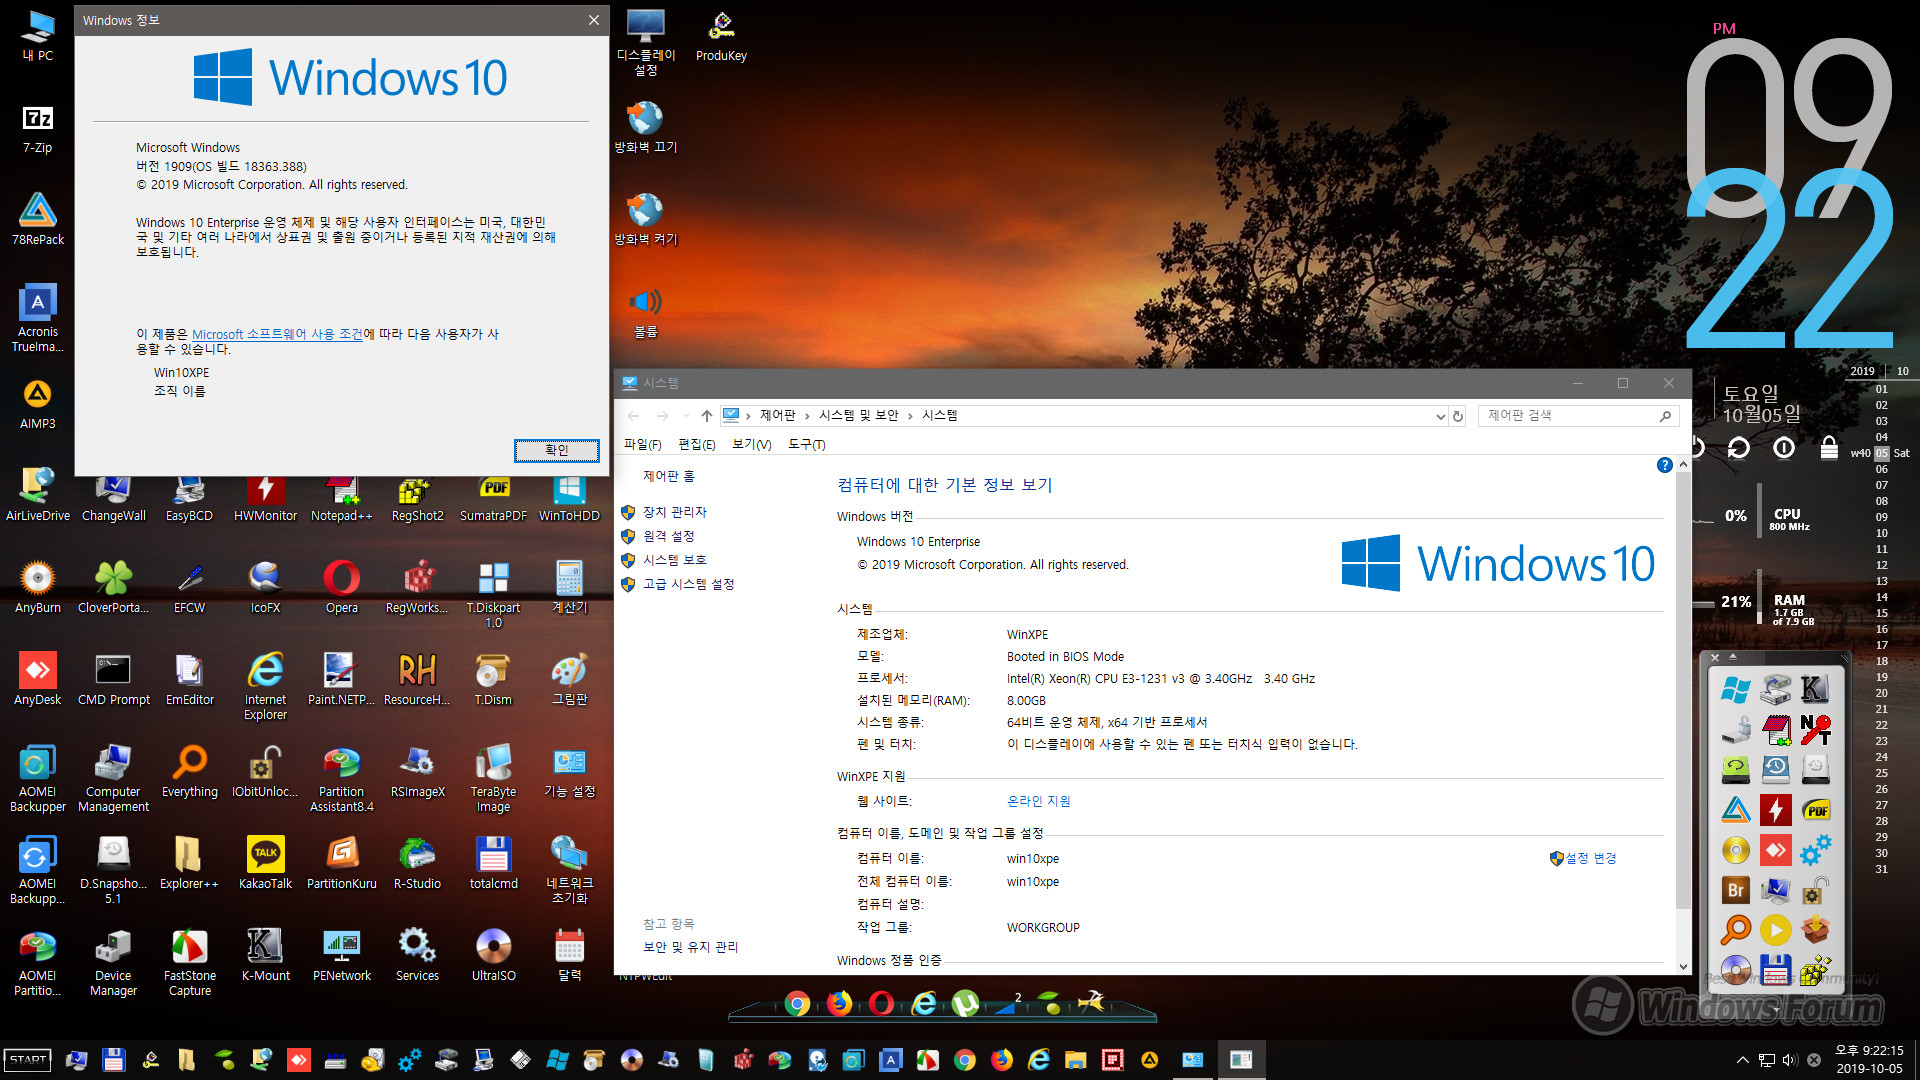Click 온라인 지원 website link
The height and width of the screenshot is (1080, 1920).
(1038, 801)
